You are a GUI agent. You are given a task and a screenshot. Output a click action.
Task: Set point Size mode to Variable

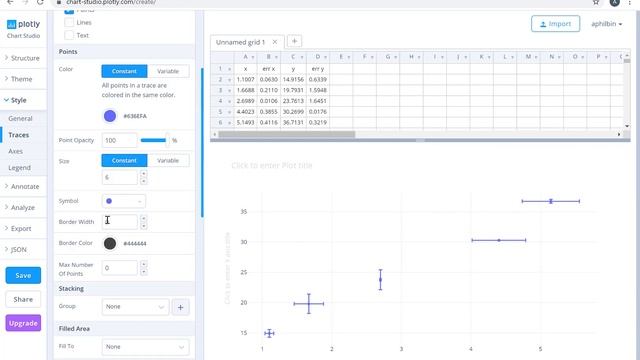pos(168,160)
